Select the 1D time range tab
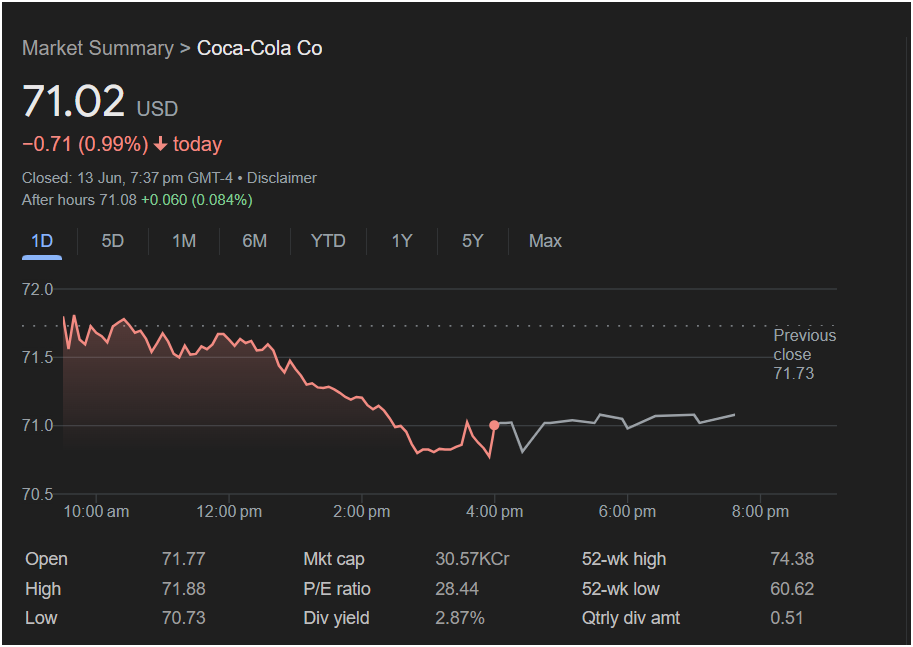Viewport: 913px width, 647px height. [42, 241]
